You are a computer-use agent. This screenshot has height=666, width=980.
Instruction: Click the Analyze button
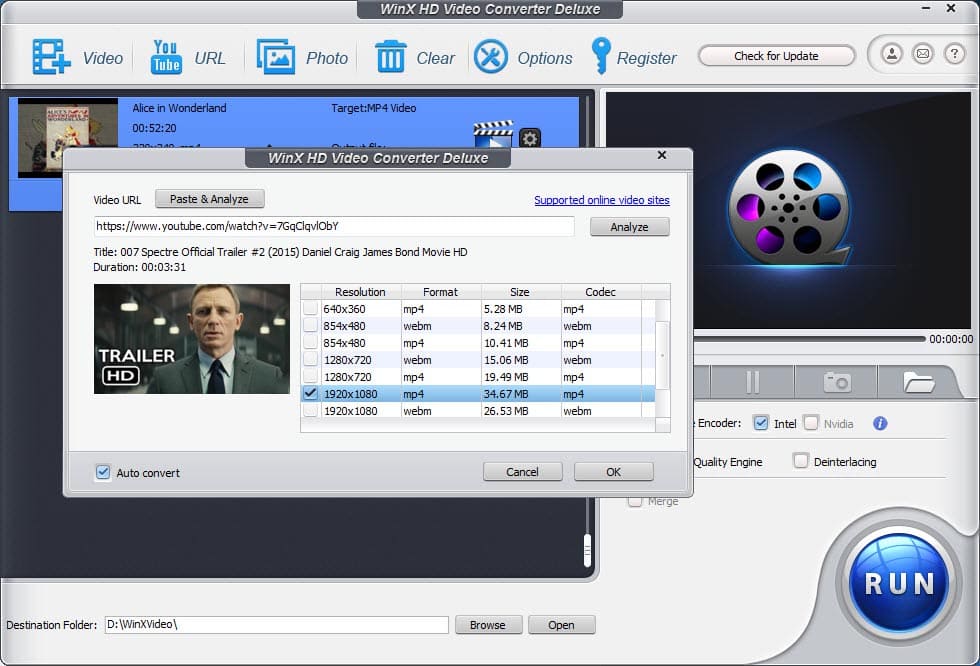point(629,227)
